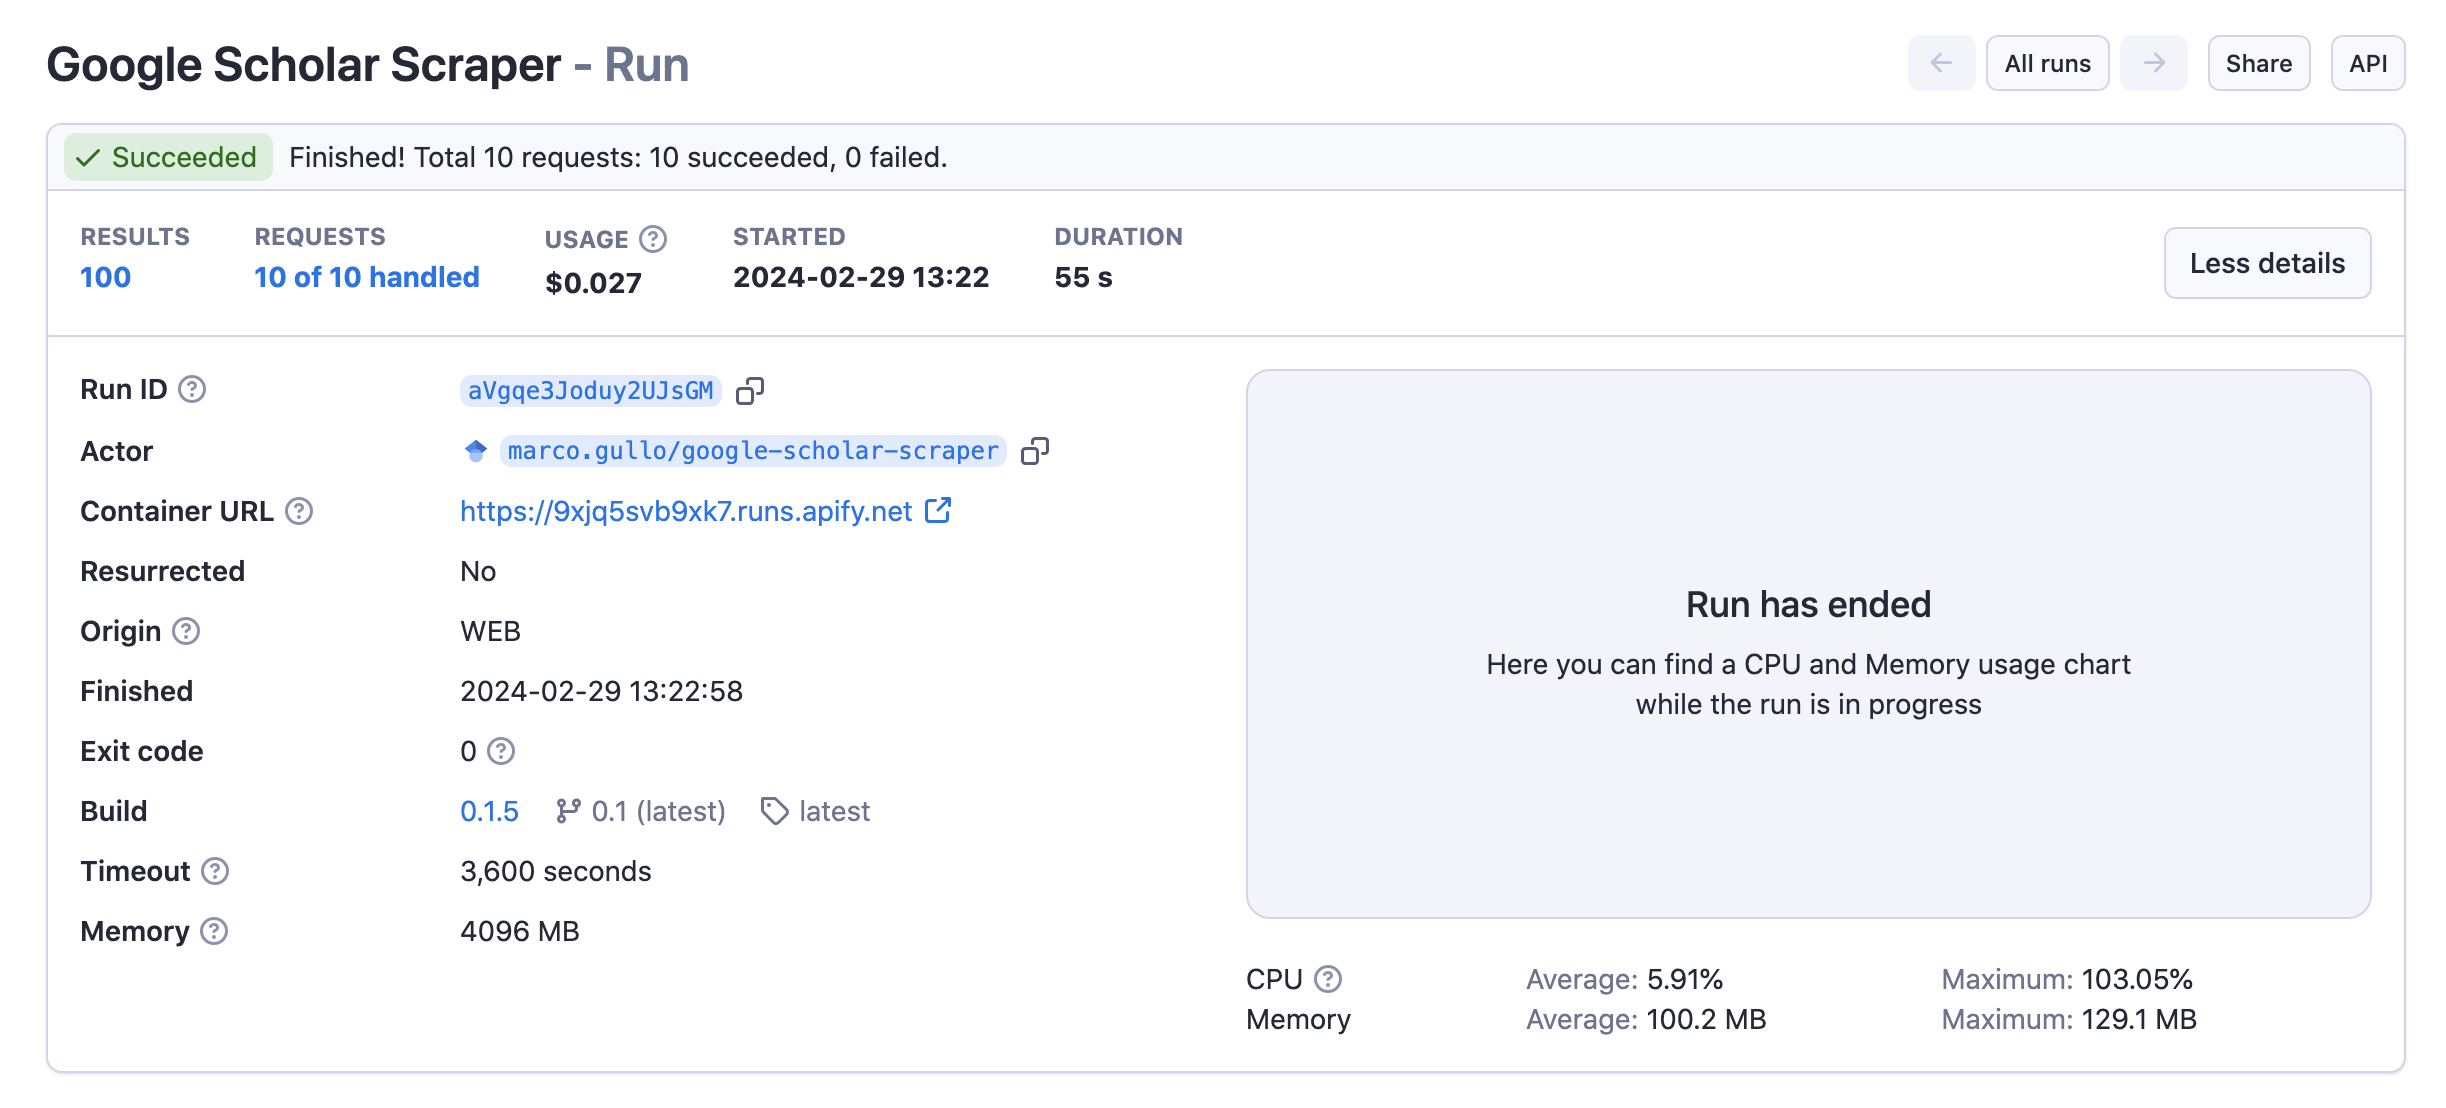Open build 0.1.5 link
Image resolution: width=2446 pixels, height=1108 pixels.
click(489, 811)
